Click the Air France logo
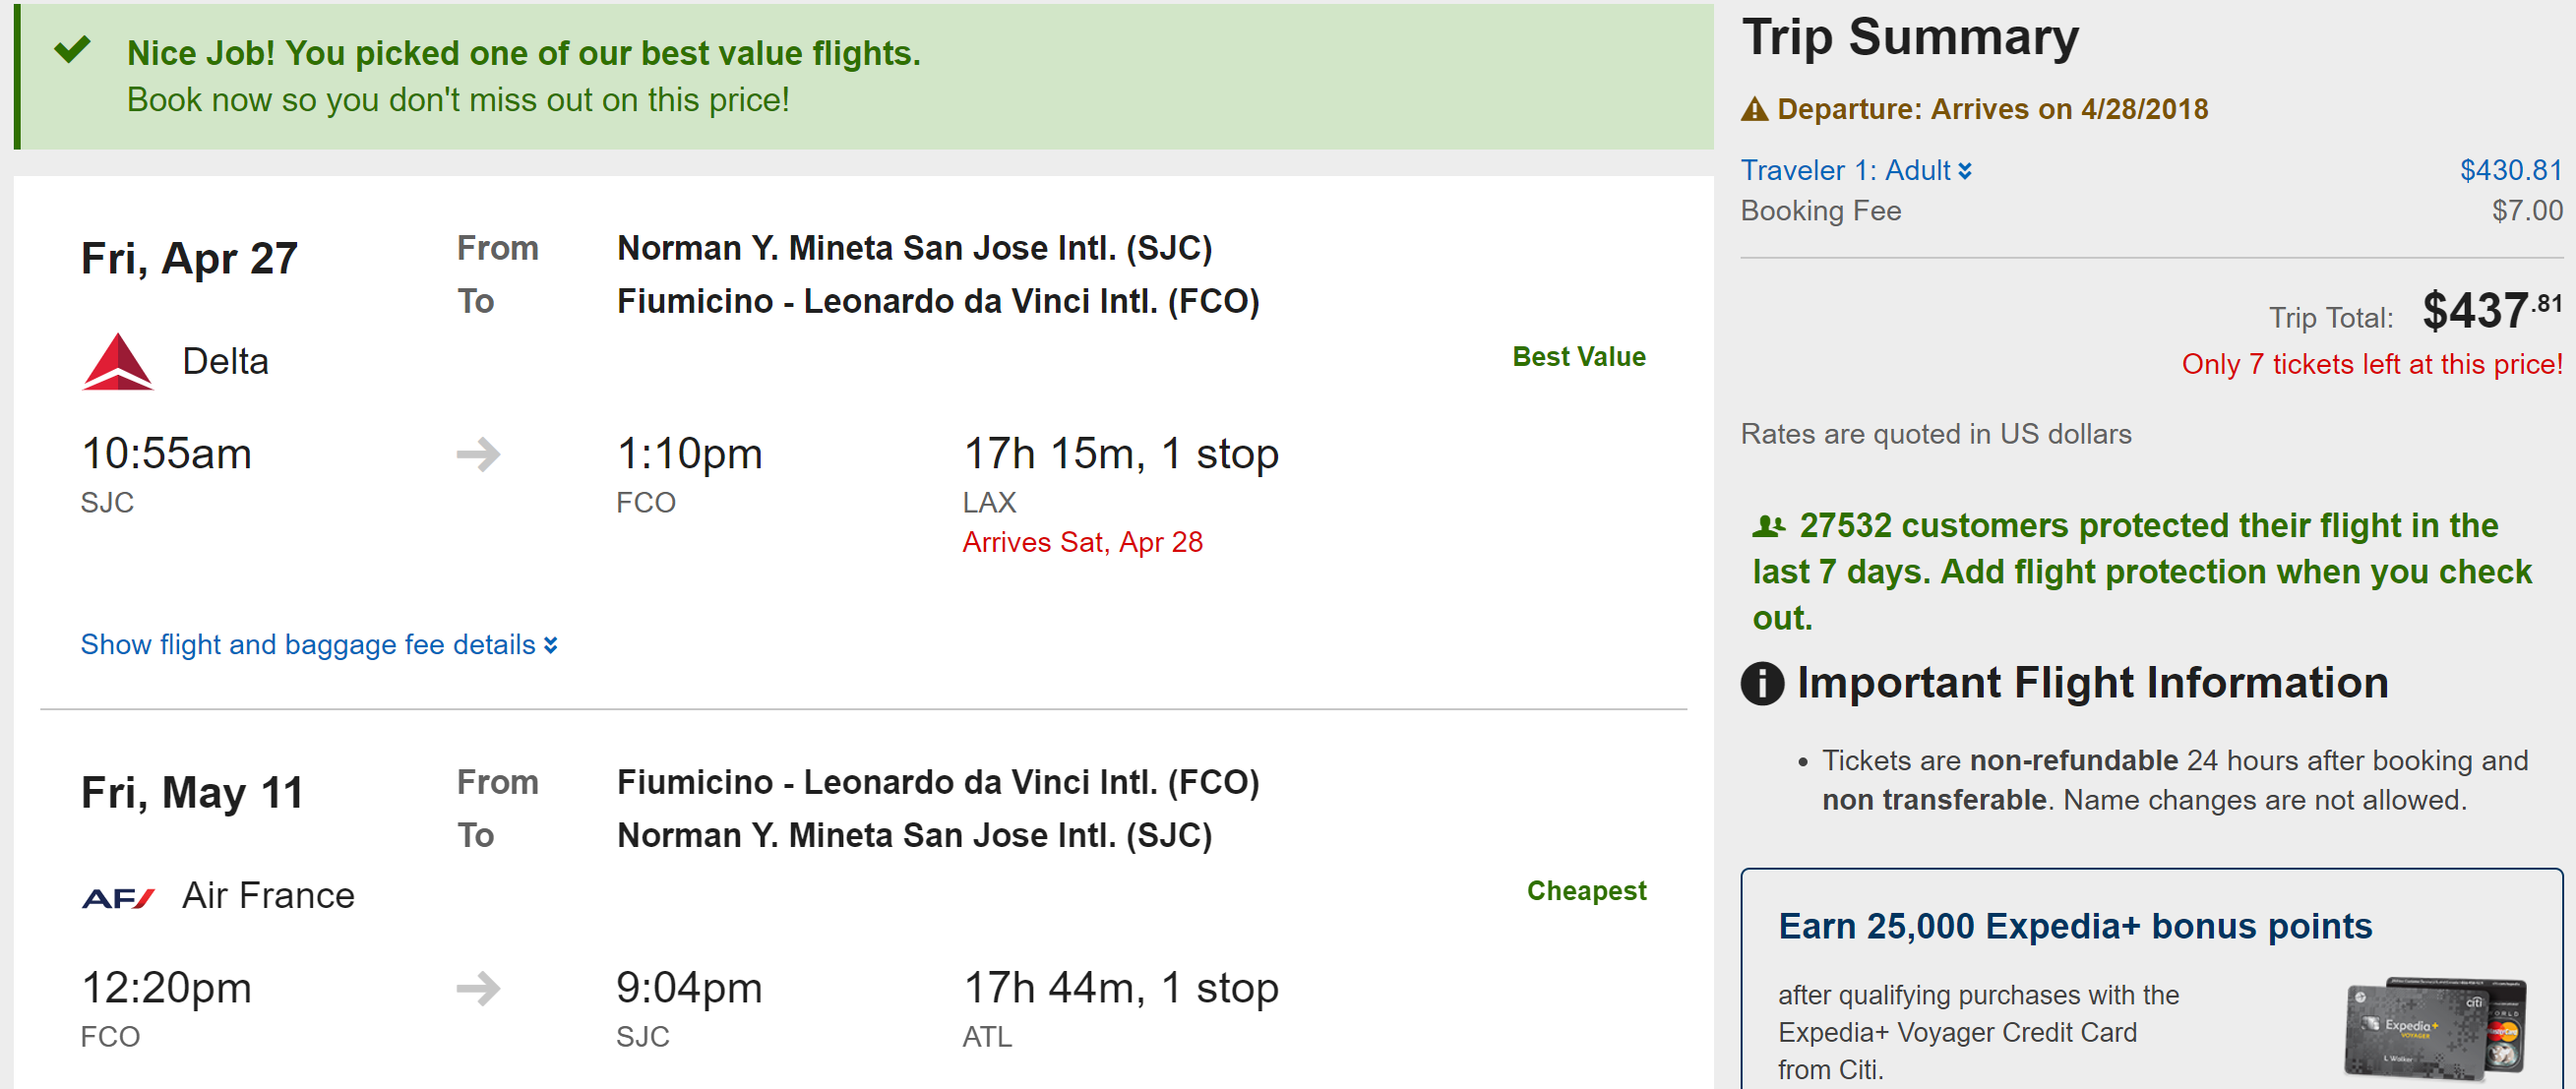 [x=118, y=897]
